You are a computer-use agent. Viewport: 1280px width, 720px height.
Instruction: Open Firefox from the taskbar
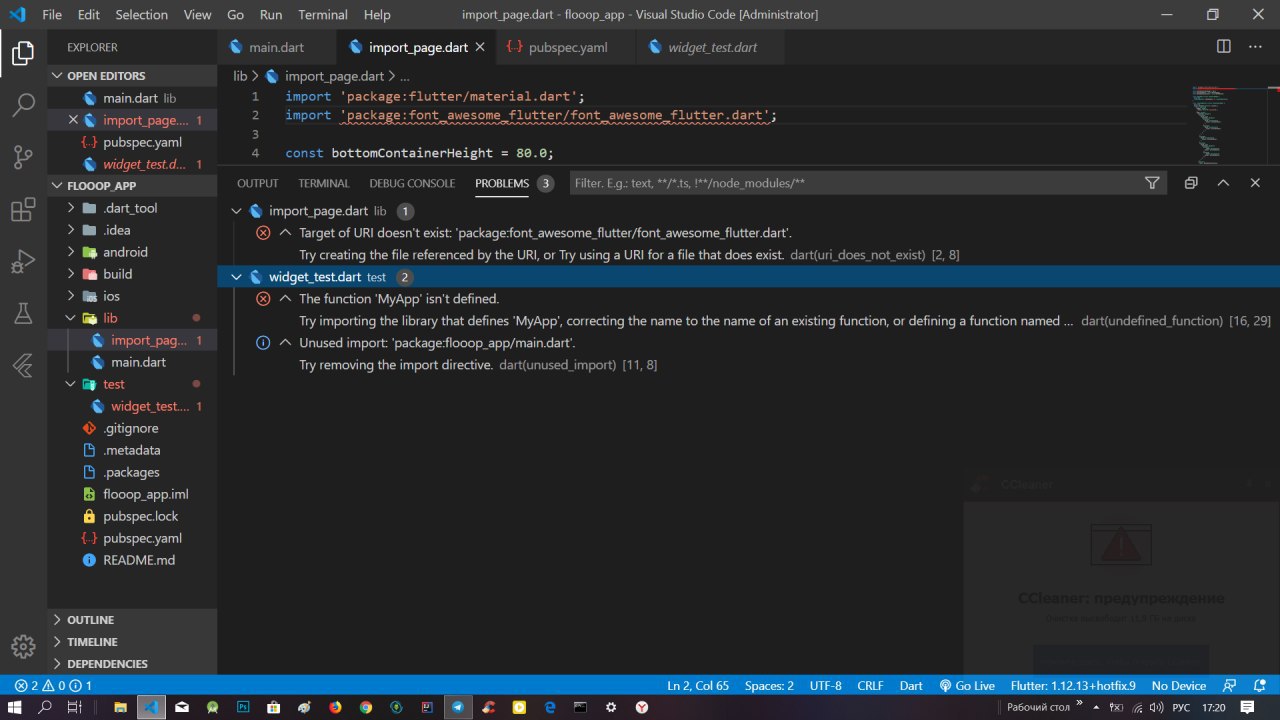click(x=335, y=707)
